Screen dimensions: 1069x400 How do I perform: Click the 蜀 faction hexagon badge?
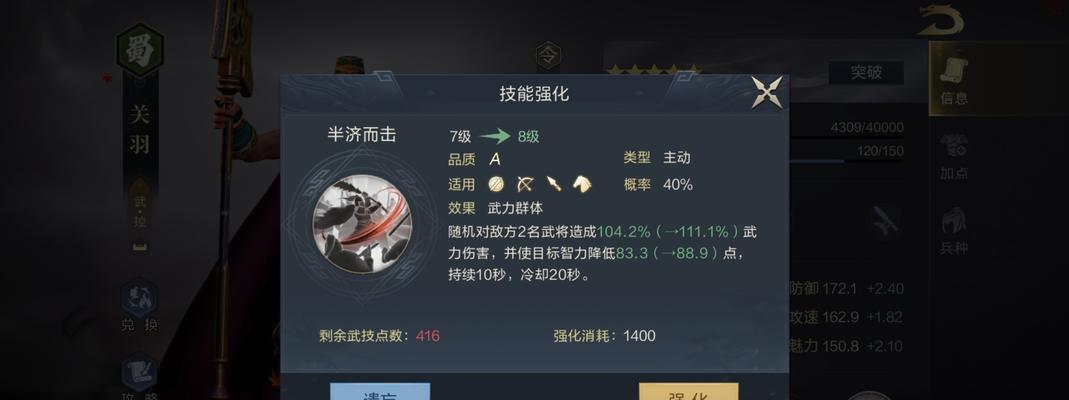click(x=140, y=52)
